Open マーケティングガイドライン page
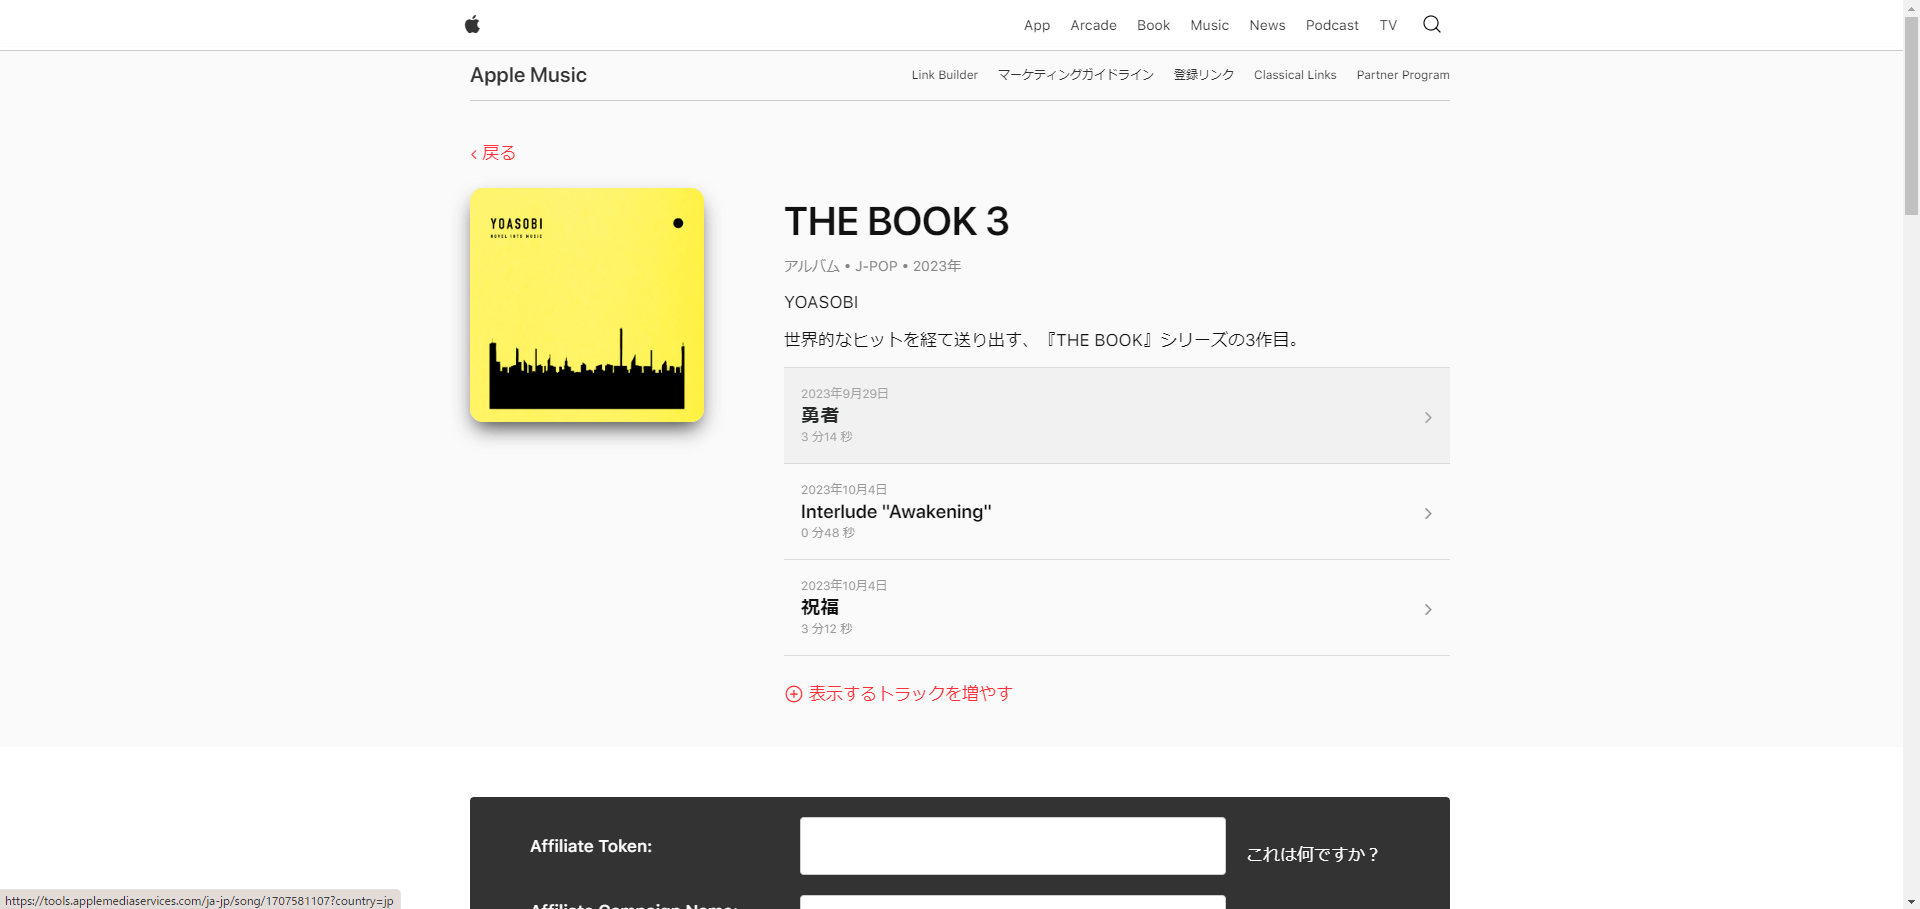 [x=1075, y=75]
